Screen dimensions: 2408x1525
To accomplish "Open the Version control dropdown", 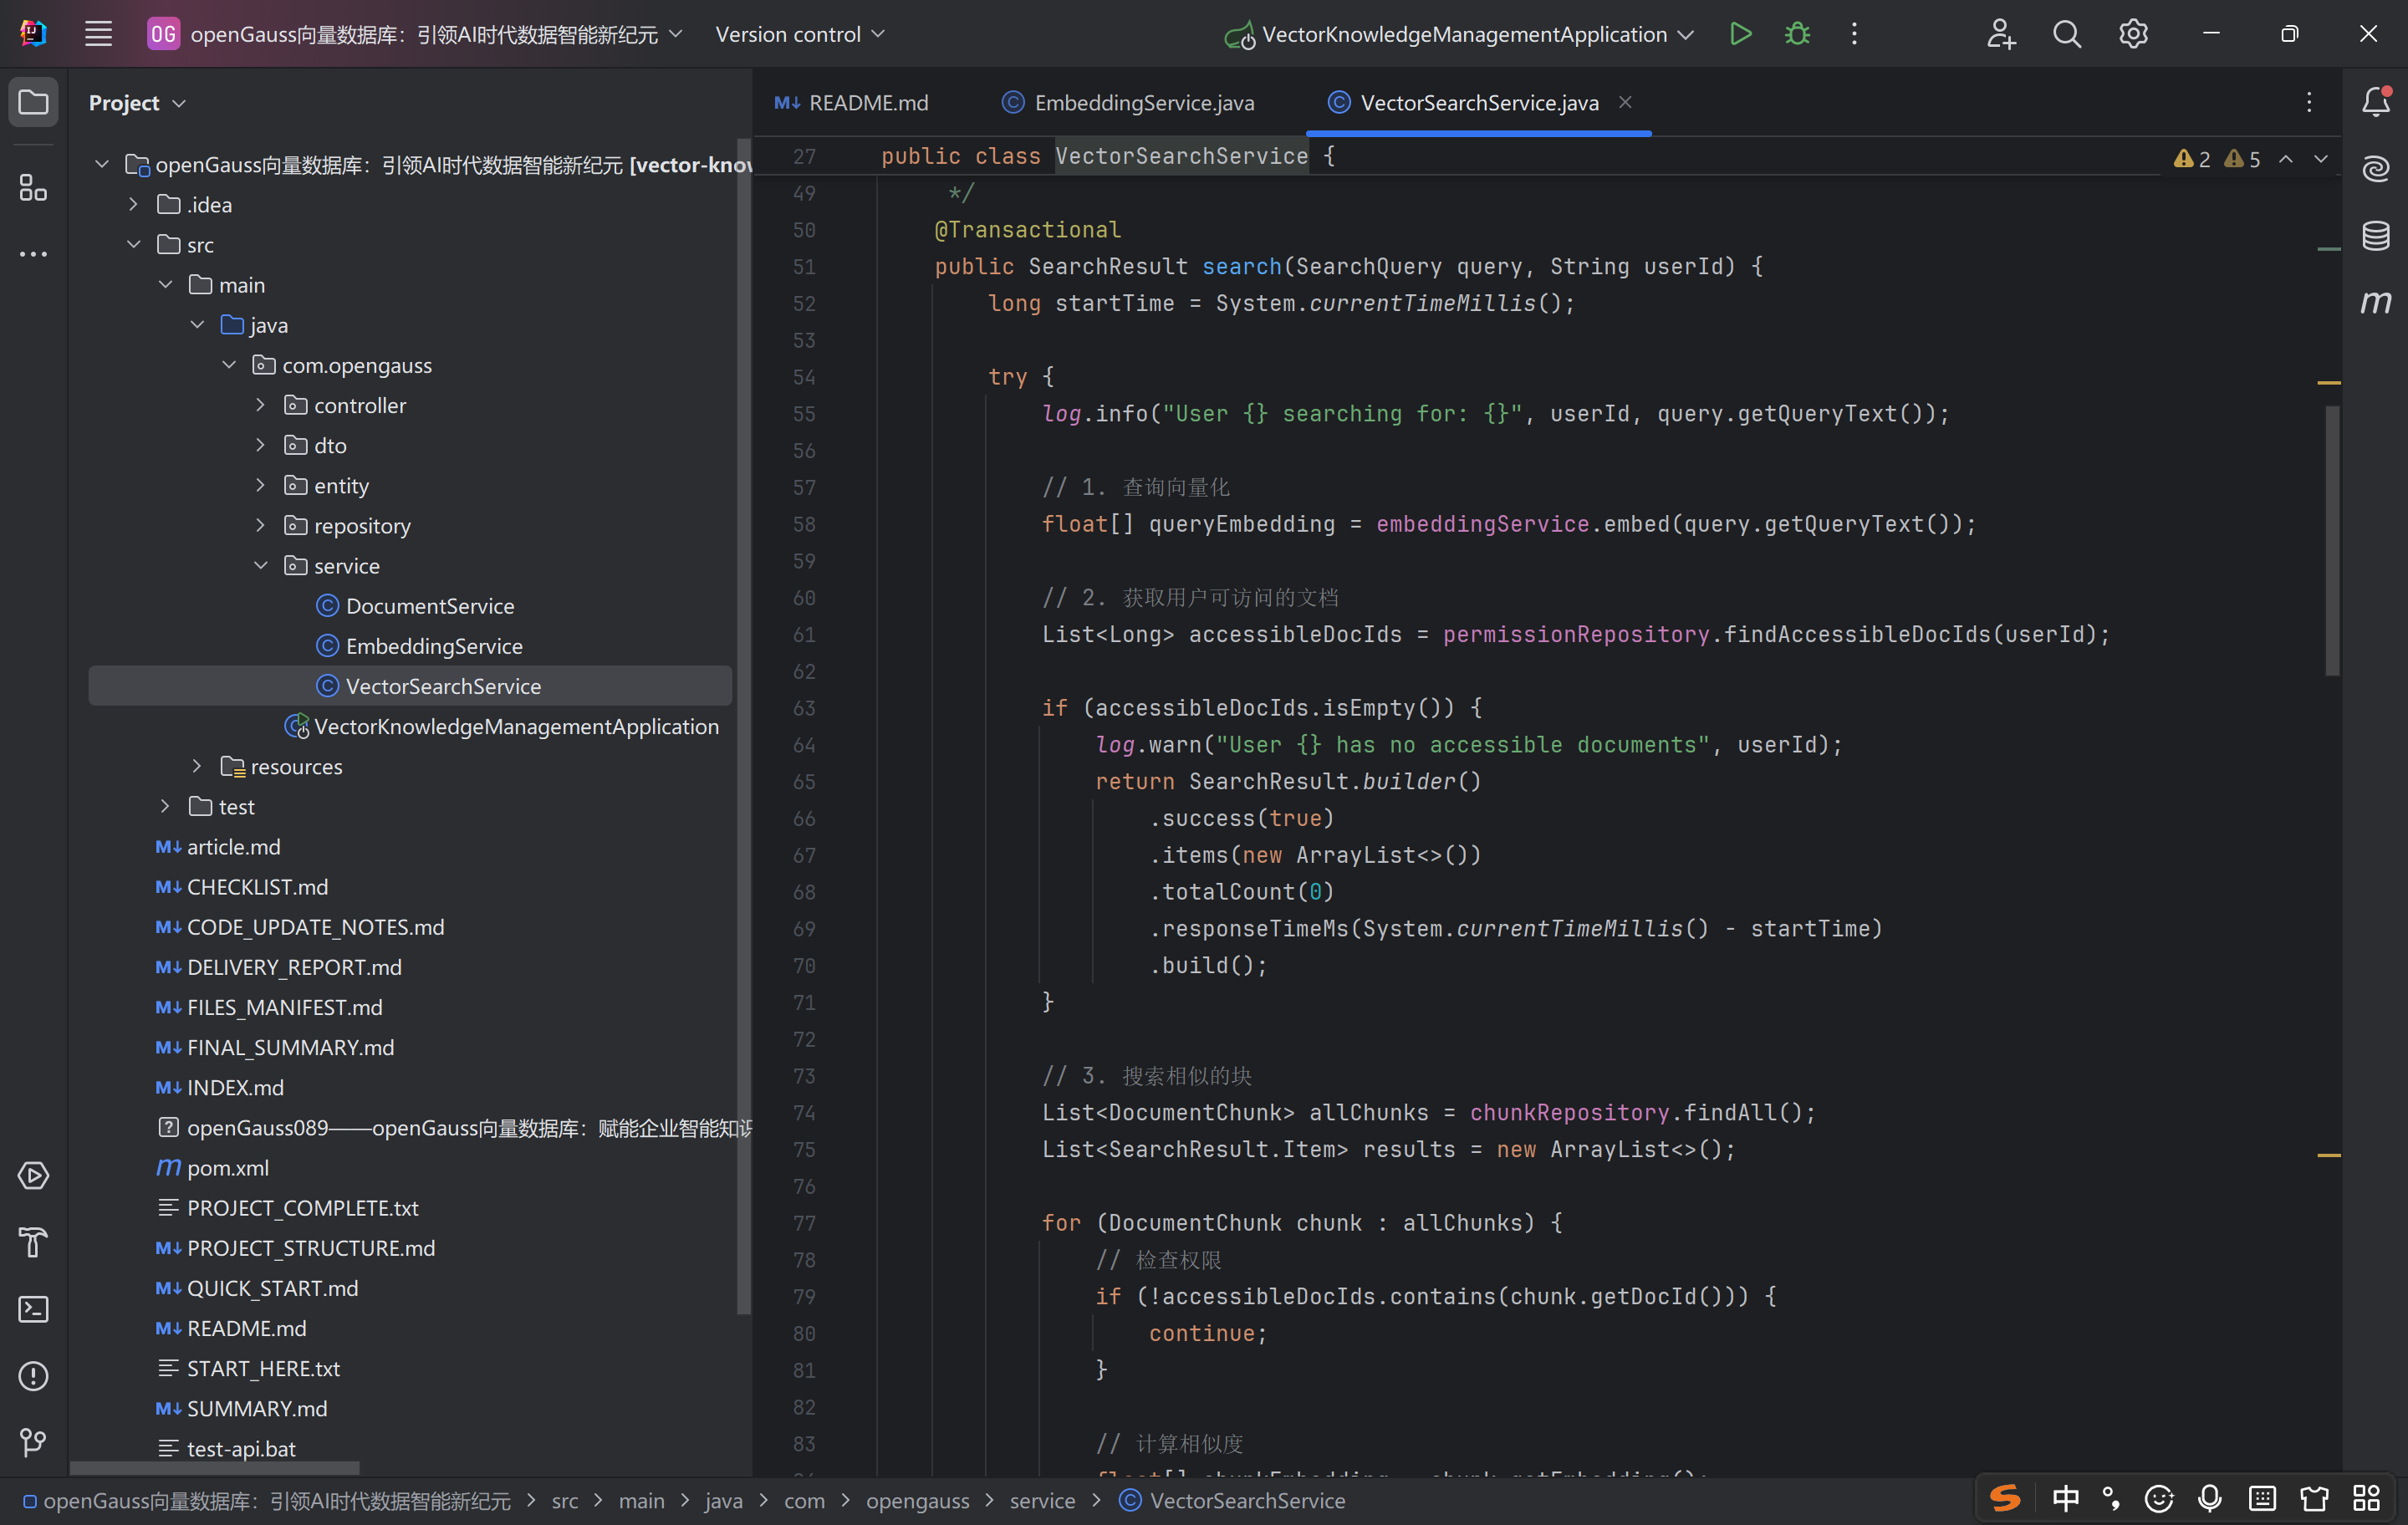I will point(800,34).
